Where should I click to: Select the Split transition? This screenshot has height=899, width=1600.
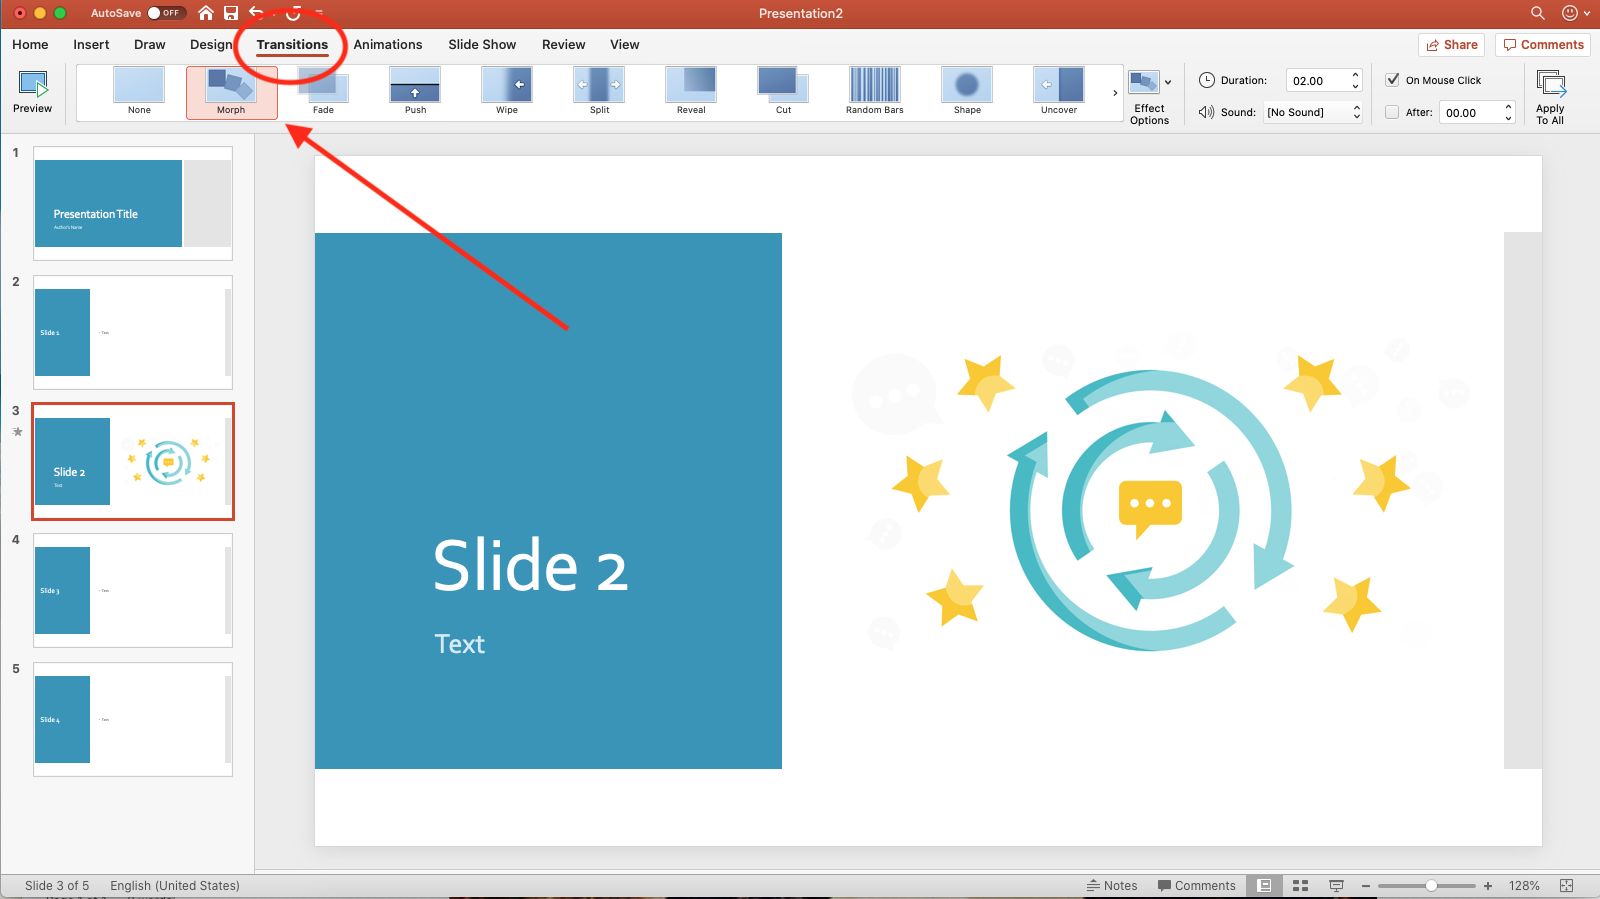599,91
